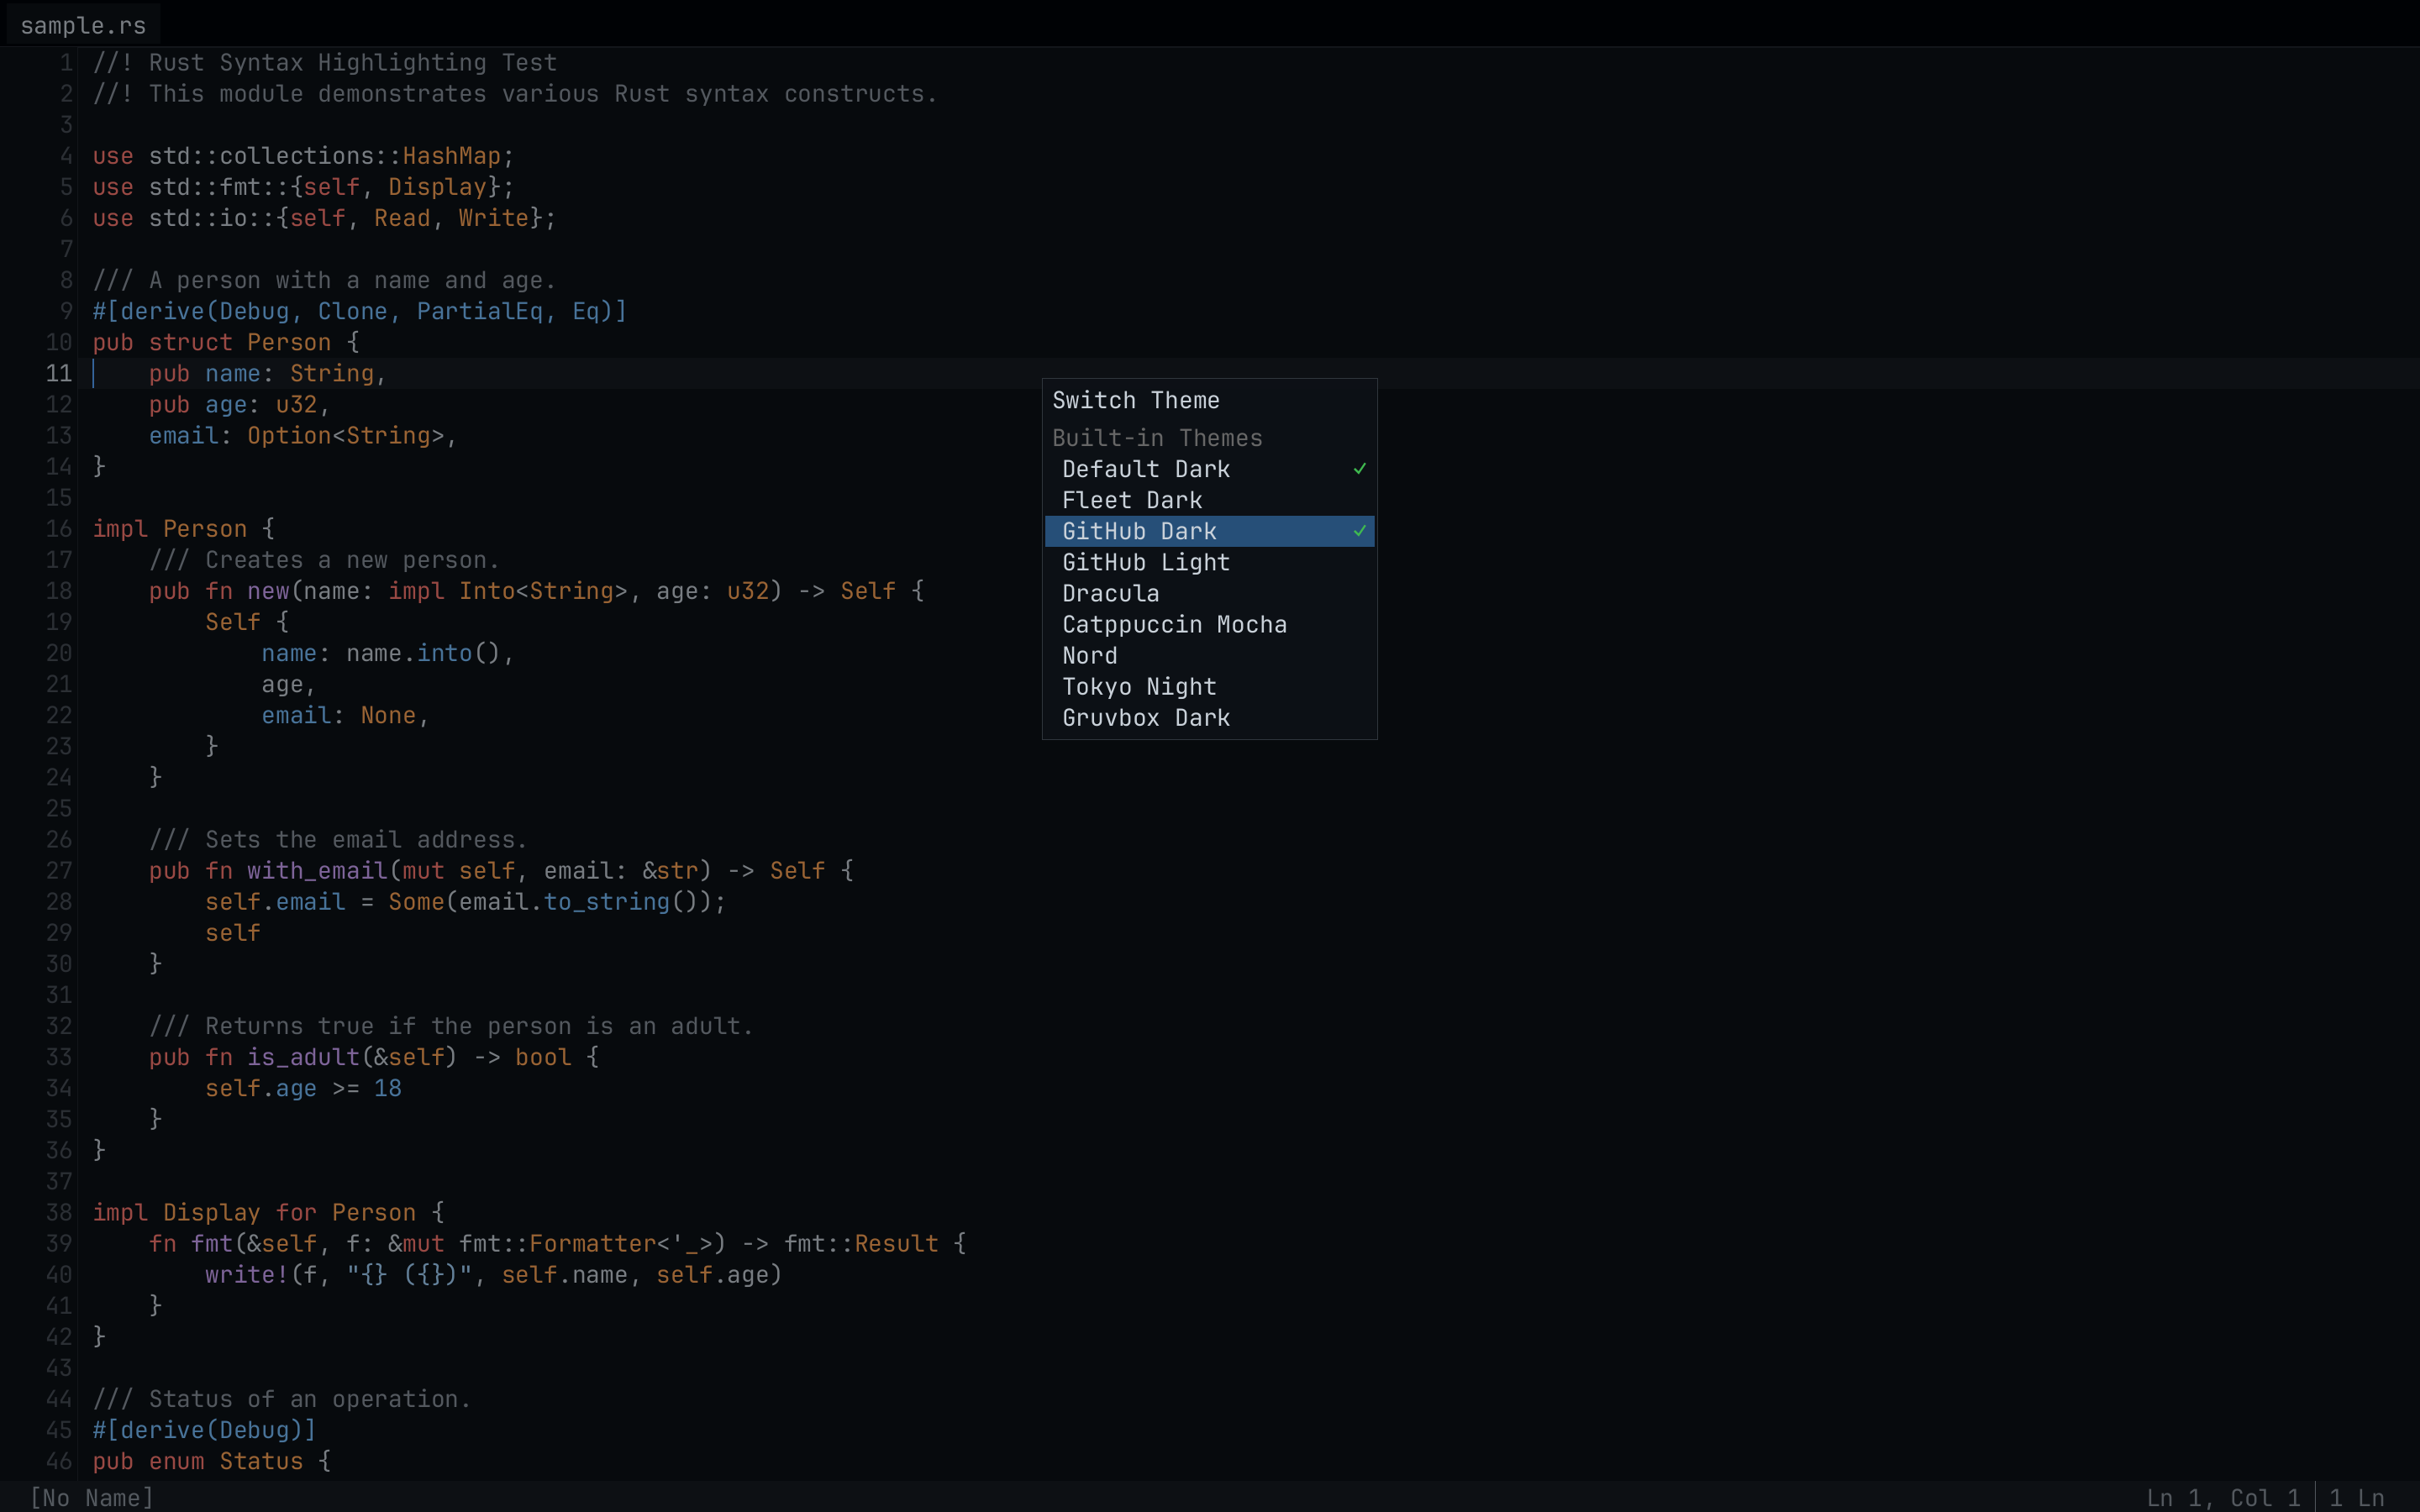Open the sample.rs tab
The width and height of the screenshot is (2420, 1512).
(83, 25)
